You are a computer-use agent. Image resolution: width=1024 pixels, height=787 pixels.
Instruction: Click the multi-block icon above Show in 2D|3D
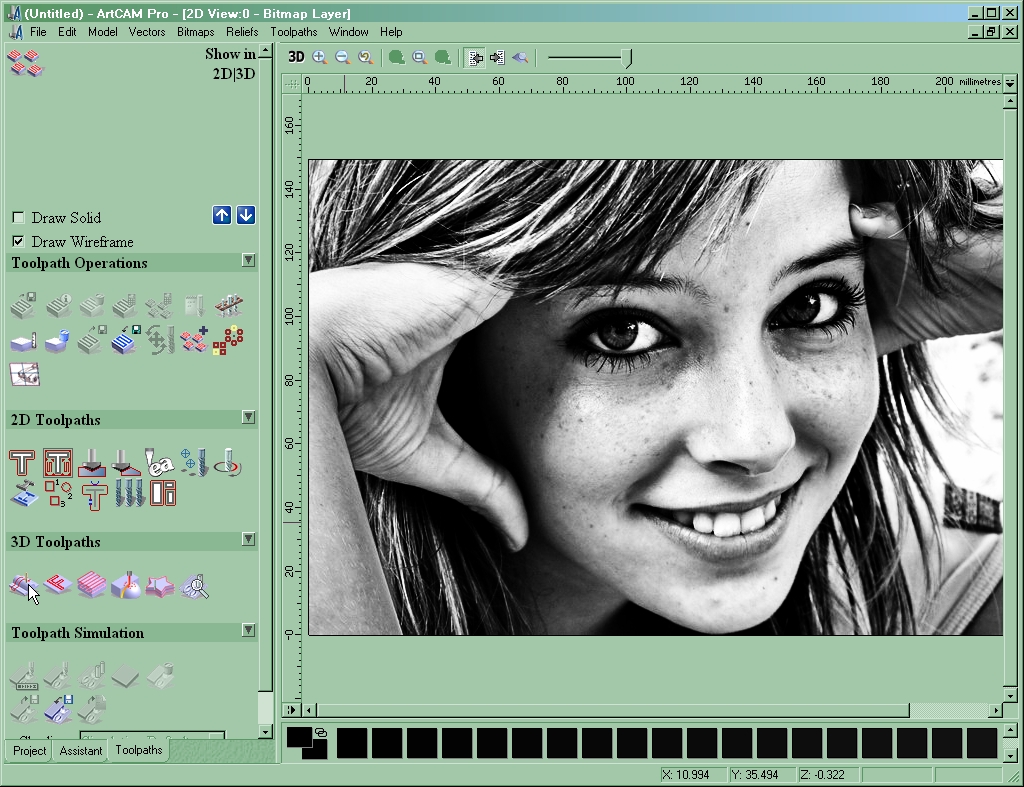click(25, 63)
